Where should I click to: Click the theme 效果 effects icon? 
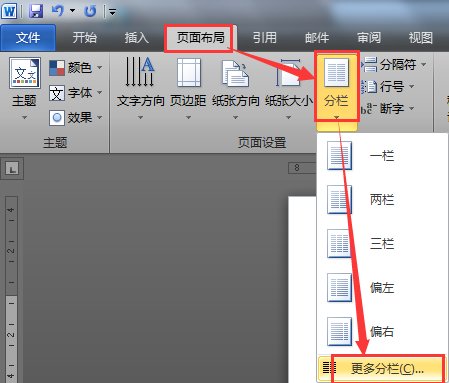coord(57,118)
